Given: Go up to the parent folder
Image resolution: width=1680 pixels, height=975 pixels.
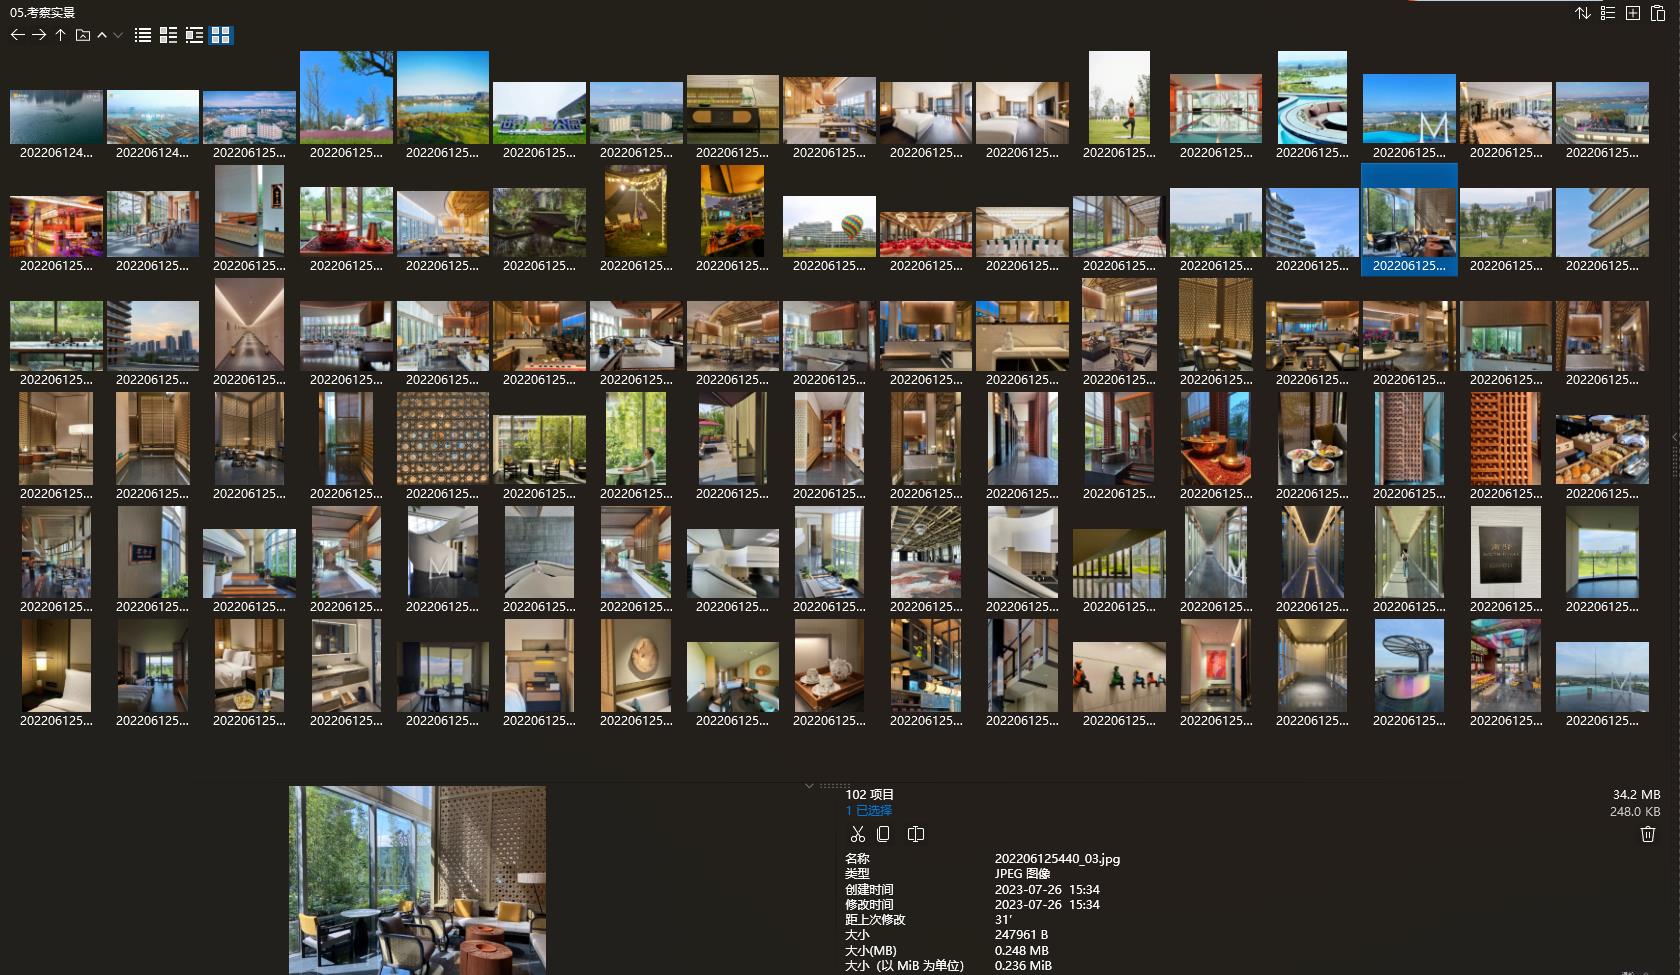Looking at the screenshot, I should [60, 35].
